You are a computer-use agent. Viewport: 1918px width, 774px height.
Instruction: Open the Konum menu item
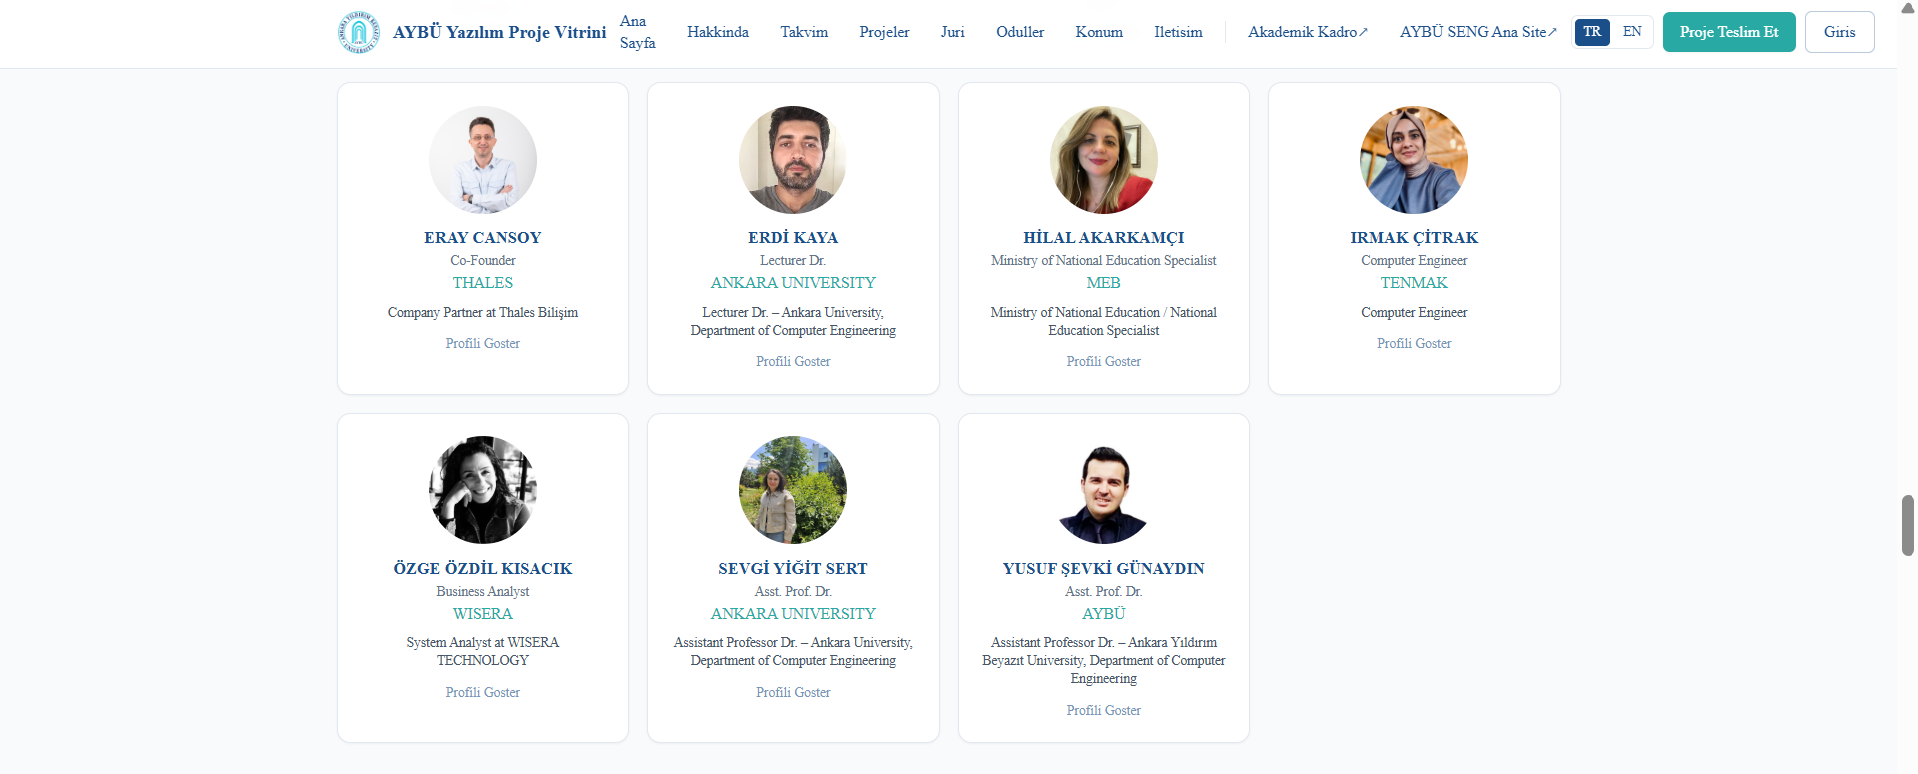[x=1099, y=32]
